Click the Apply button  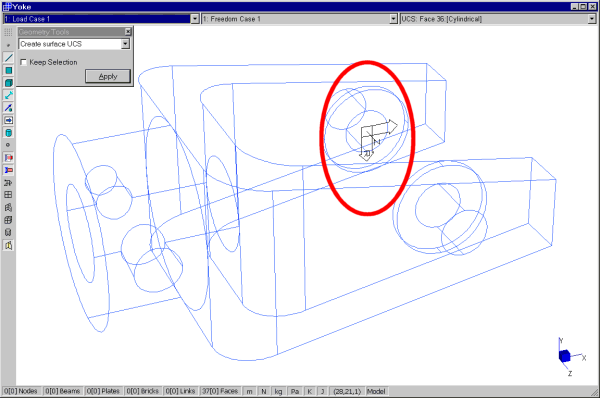pyautogui.click(x=108, y=76)
